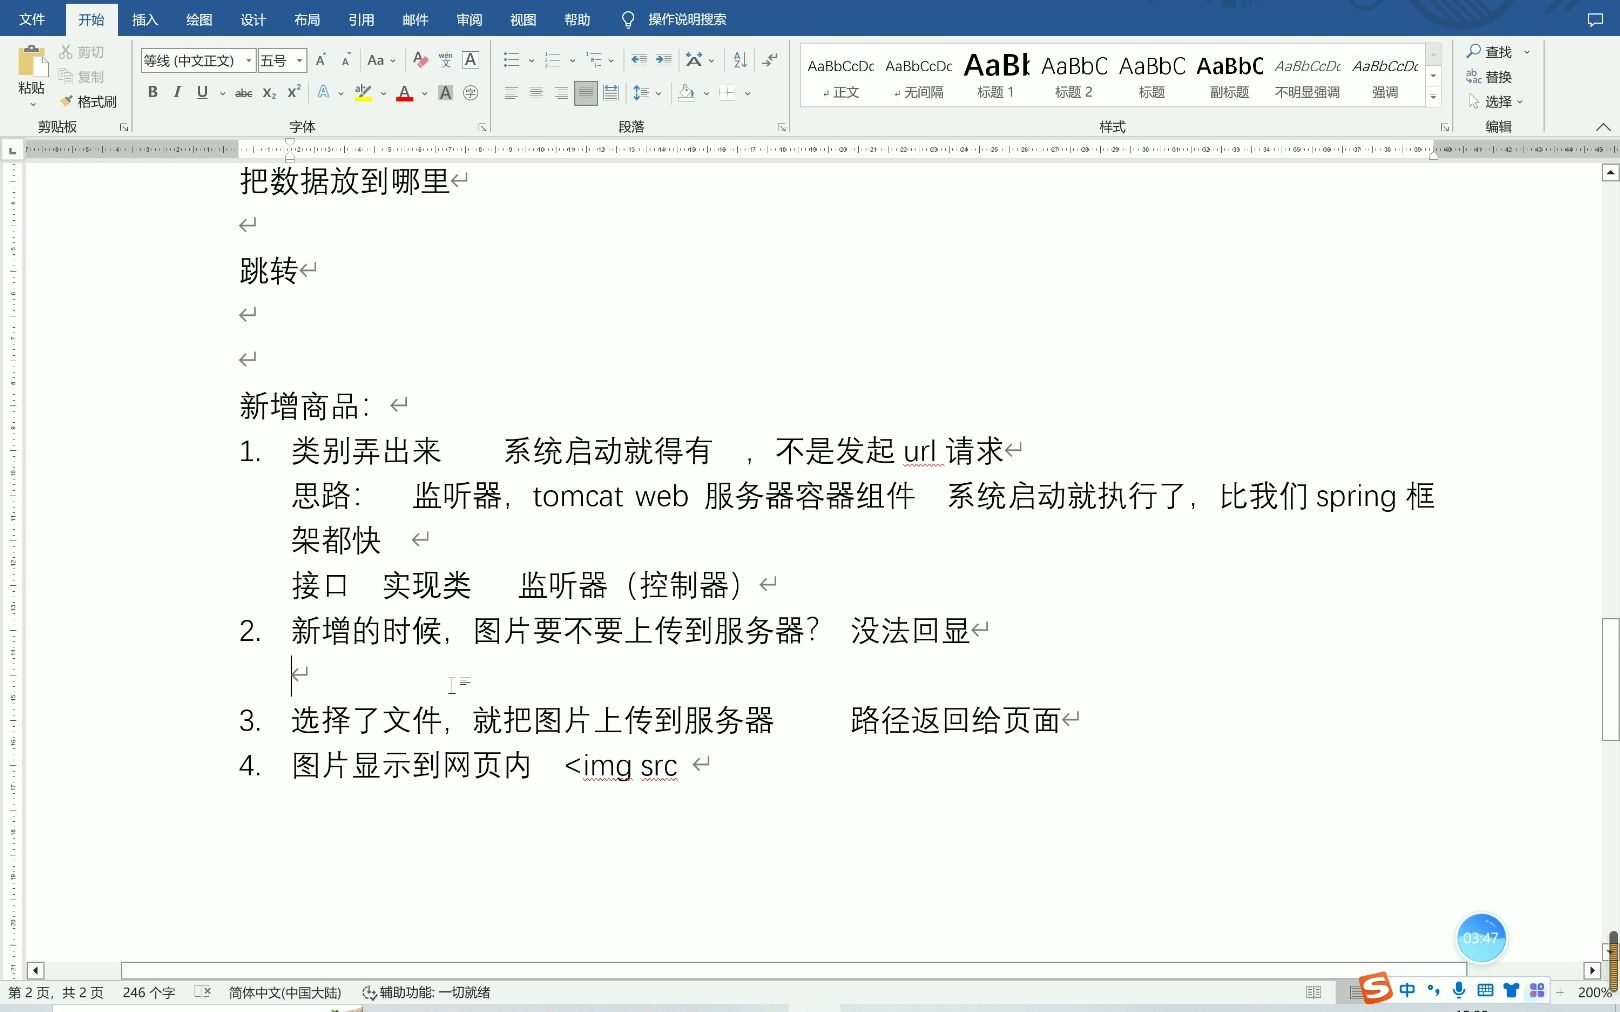
Task: Open the font size dropdown
Action: [x=299, y=60]
